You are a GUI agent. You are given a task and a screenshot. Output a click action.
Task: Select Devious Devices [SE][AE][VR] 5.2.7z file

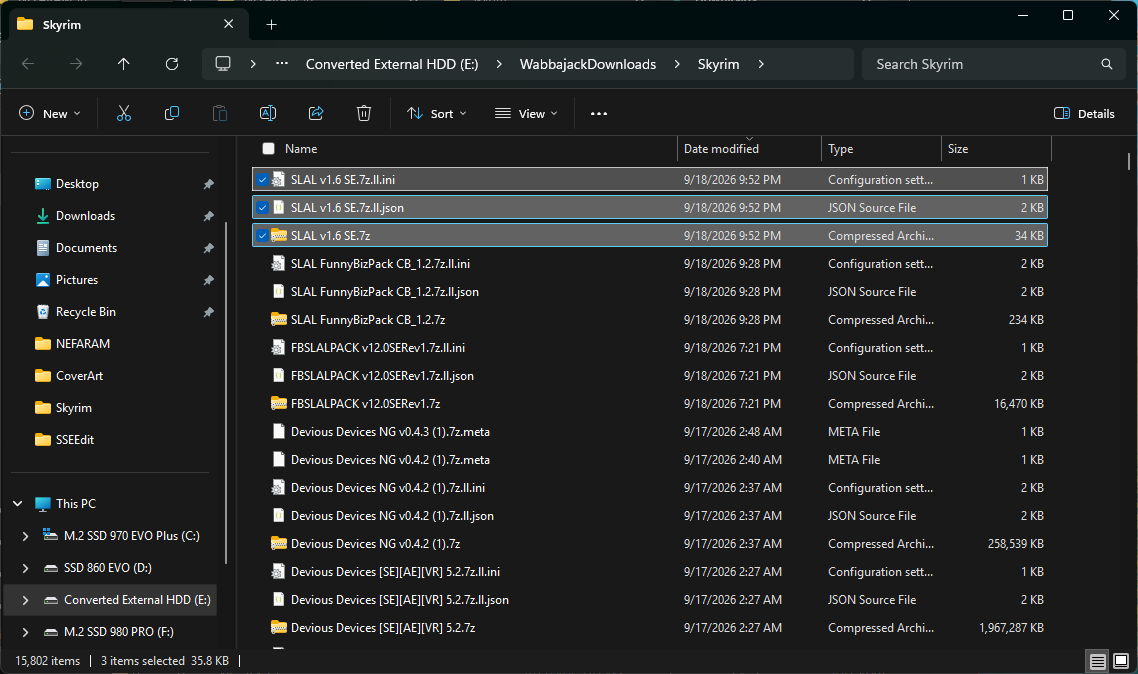(650, 628)
